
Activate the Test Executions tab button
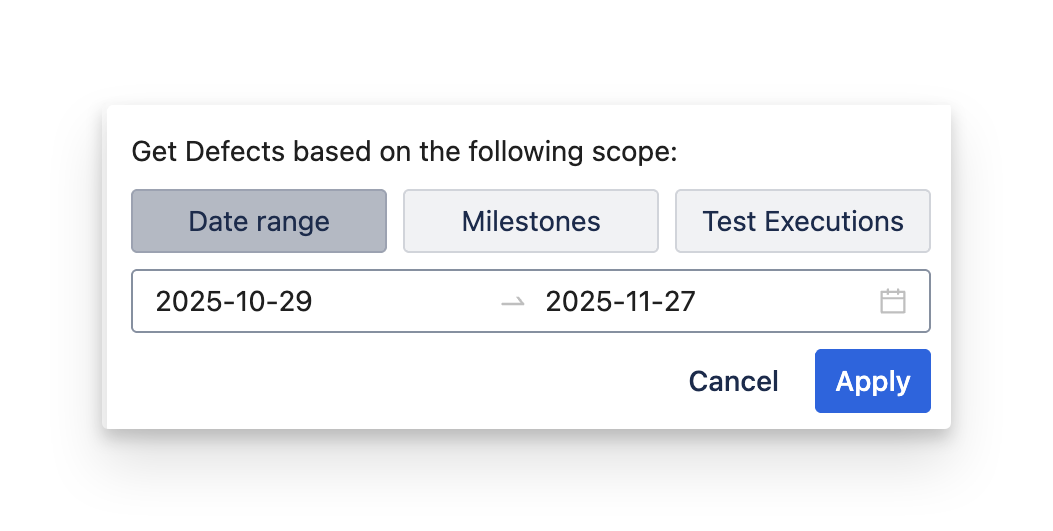[x=803, y=221]
